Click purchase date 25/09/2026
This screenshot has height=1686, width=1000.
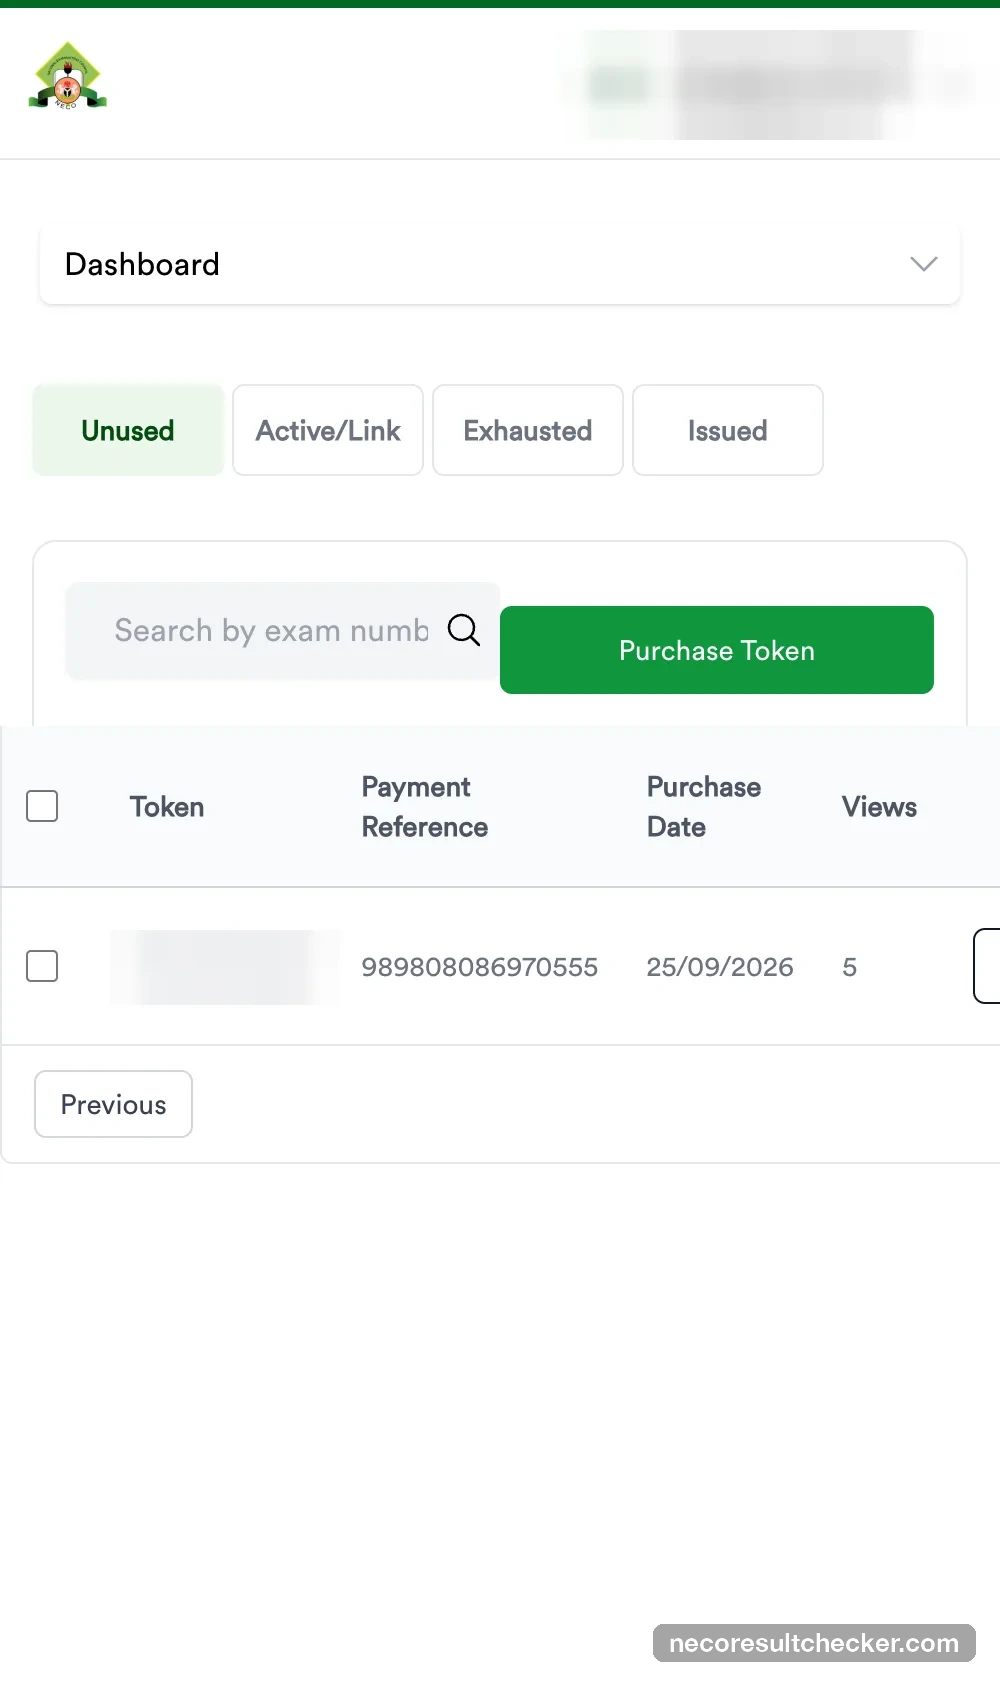(x=720, y=967)
